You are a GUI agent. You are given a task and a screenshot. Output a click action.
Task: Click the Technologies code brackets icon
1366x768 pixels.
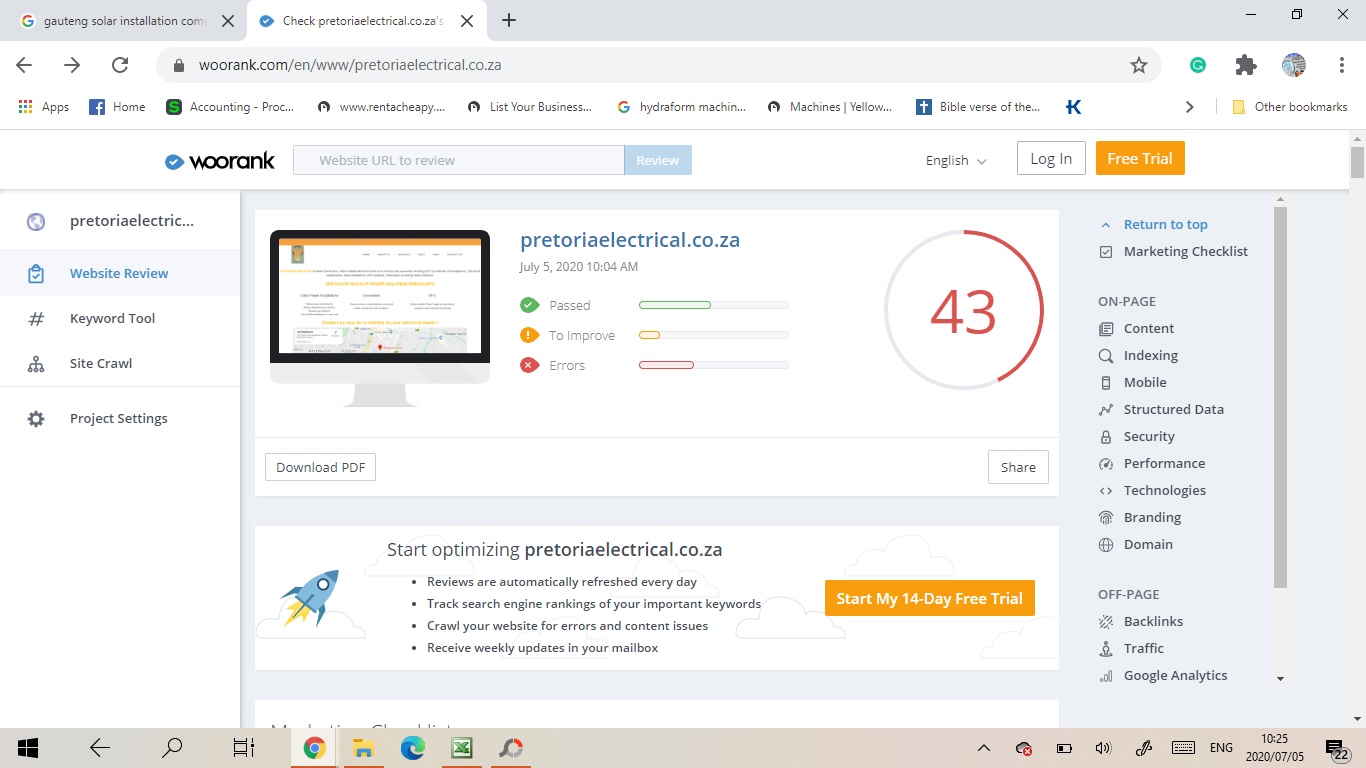(1106, 491)
